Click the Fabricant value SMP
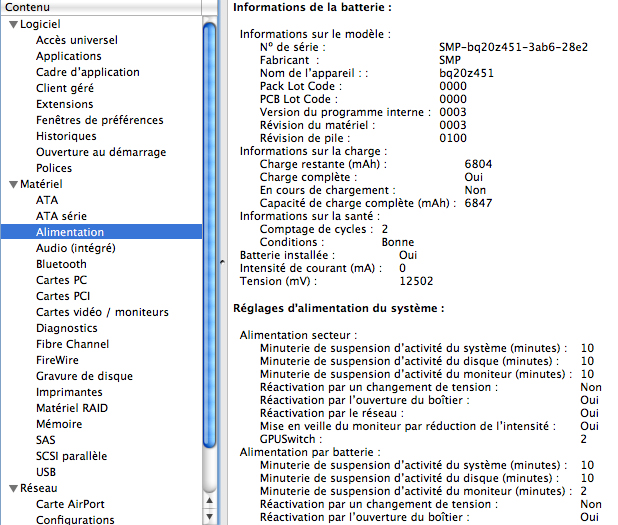This screenshot has width=618, height=525. pyautogui.click(x=450, y=60)
